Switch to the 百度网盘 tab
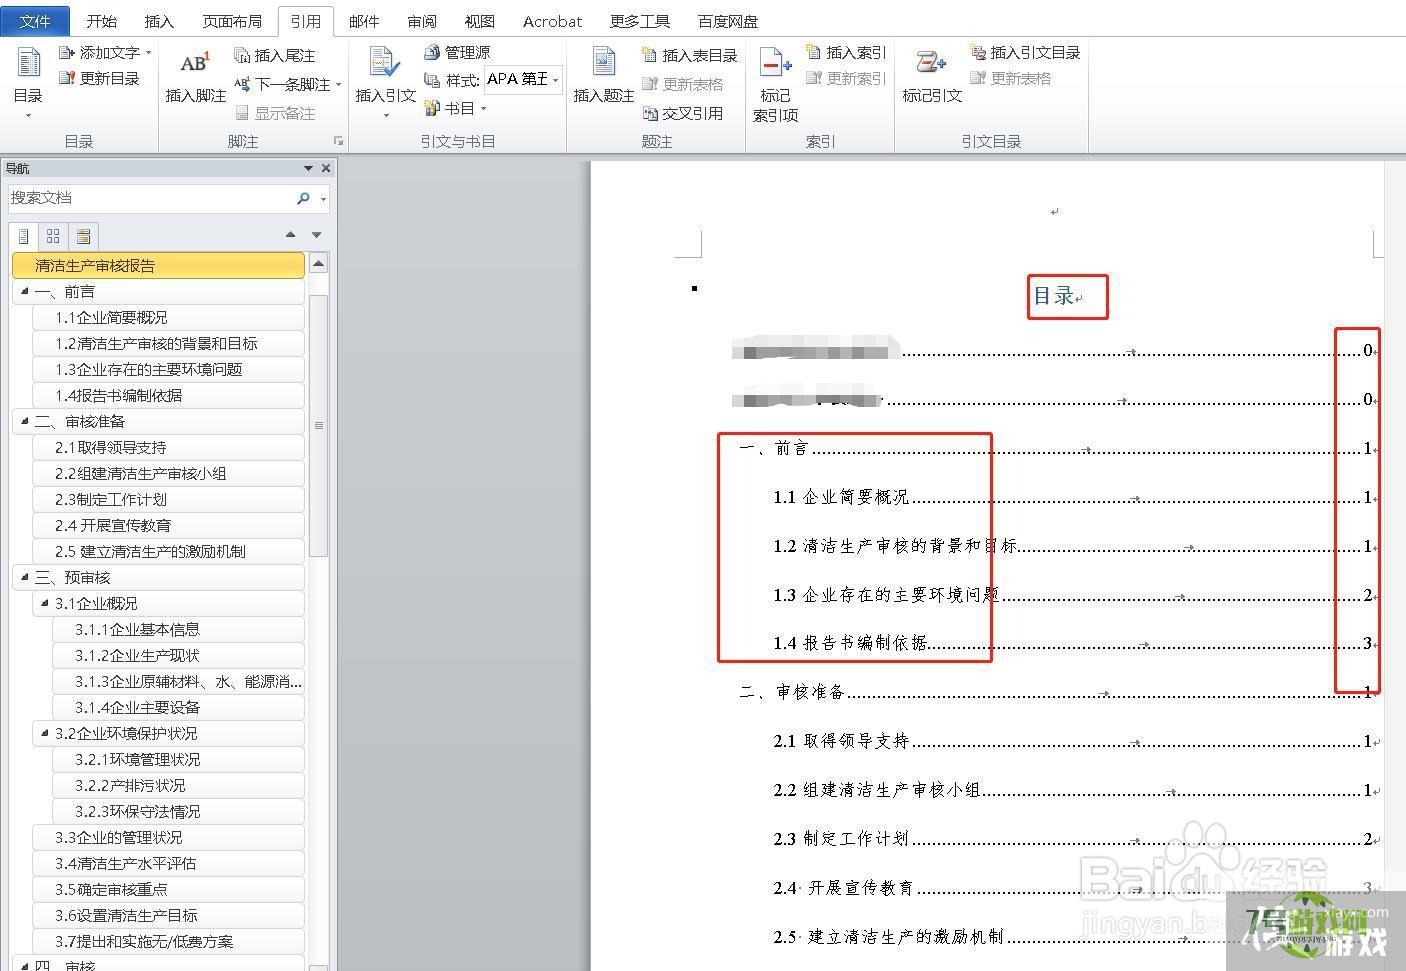The height and width of the screenshot is (971, 1406). (x=728, y=20)
